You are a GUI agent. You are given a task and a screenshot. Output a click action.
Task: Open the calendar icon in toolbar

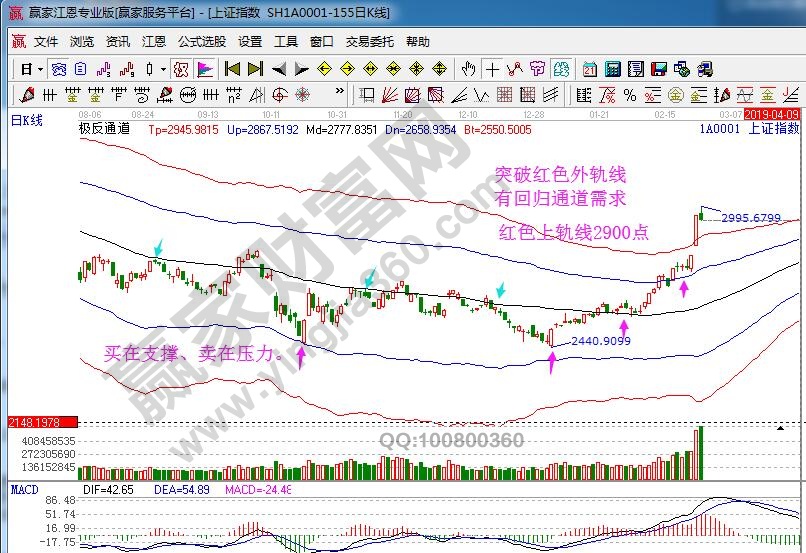589,69
